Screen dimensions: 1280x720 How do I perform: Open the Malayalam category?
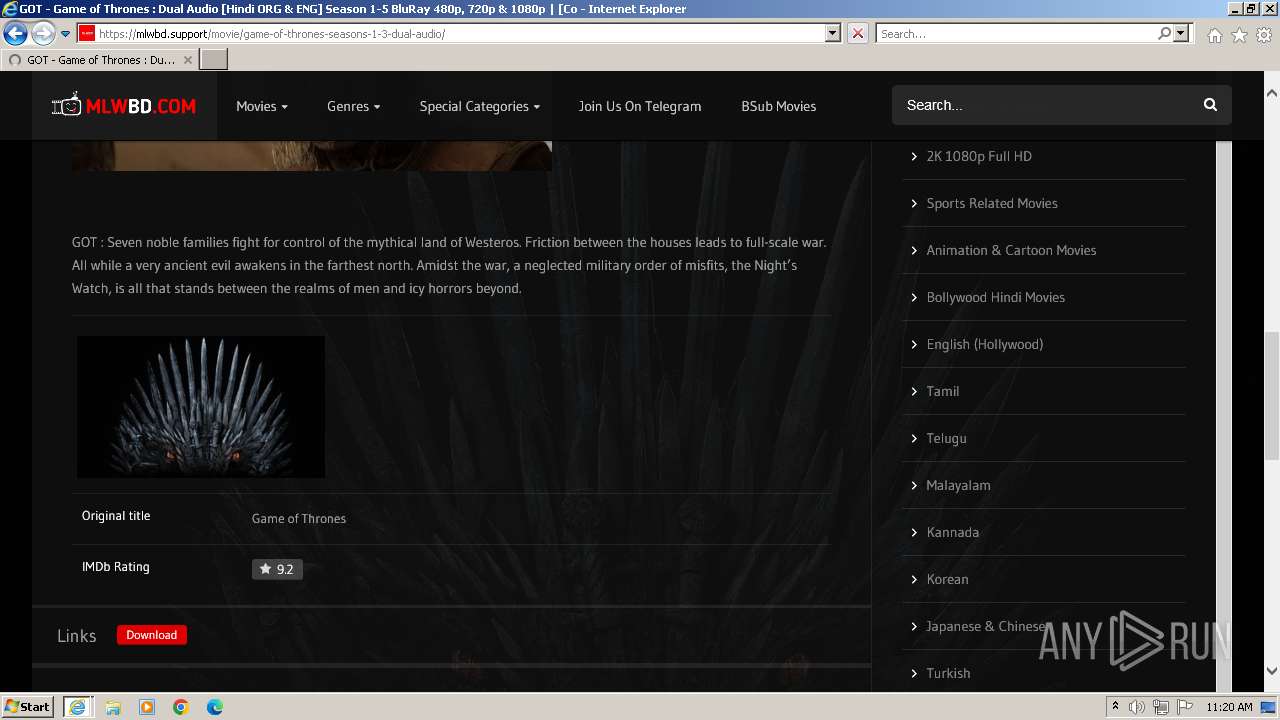point(958,485)
